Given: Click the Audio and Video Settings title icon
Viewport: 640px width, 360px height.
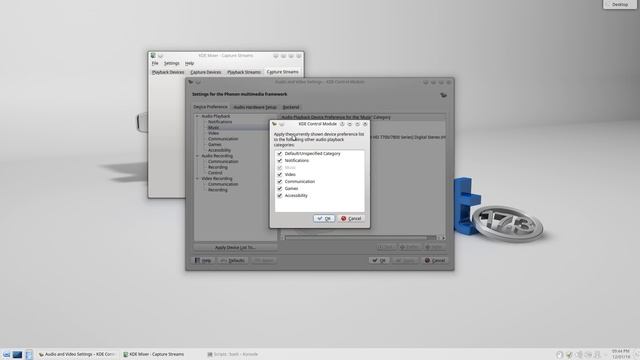Looking at the screenshot, I should point(191,82).
